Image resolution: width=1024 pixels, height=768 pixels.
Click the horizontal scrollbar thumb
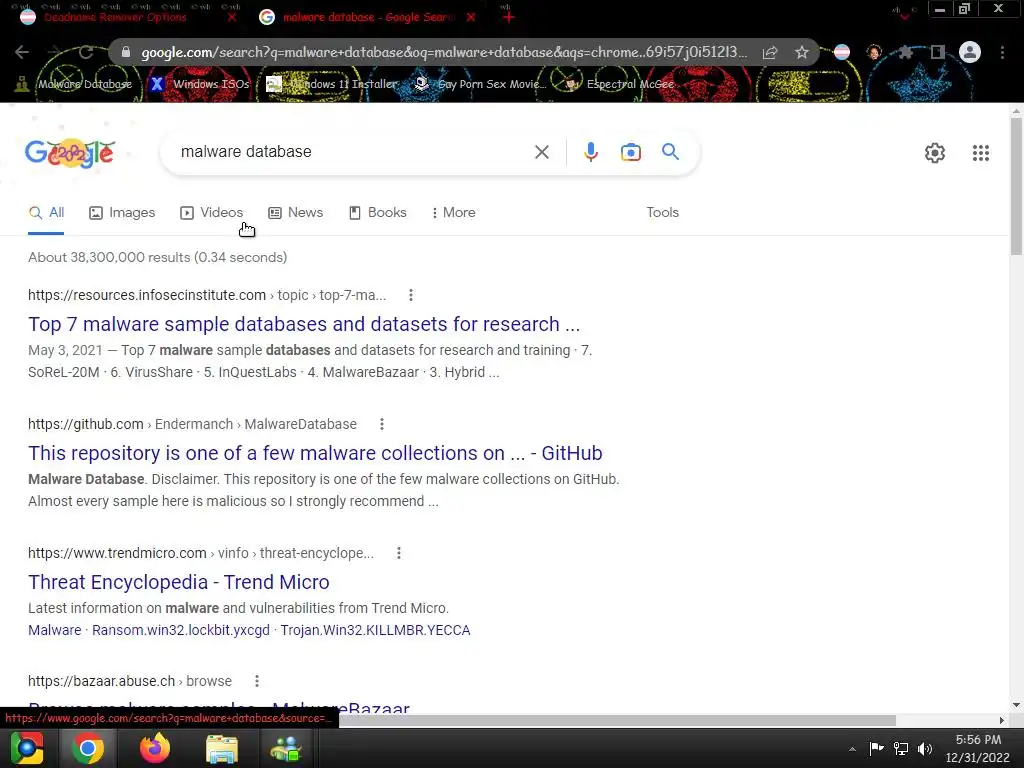coord(617,720)
